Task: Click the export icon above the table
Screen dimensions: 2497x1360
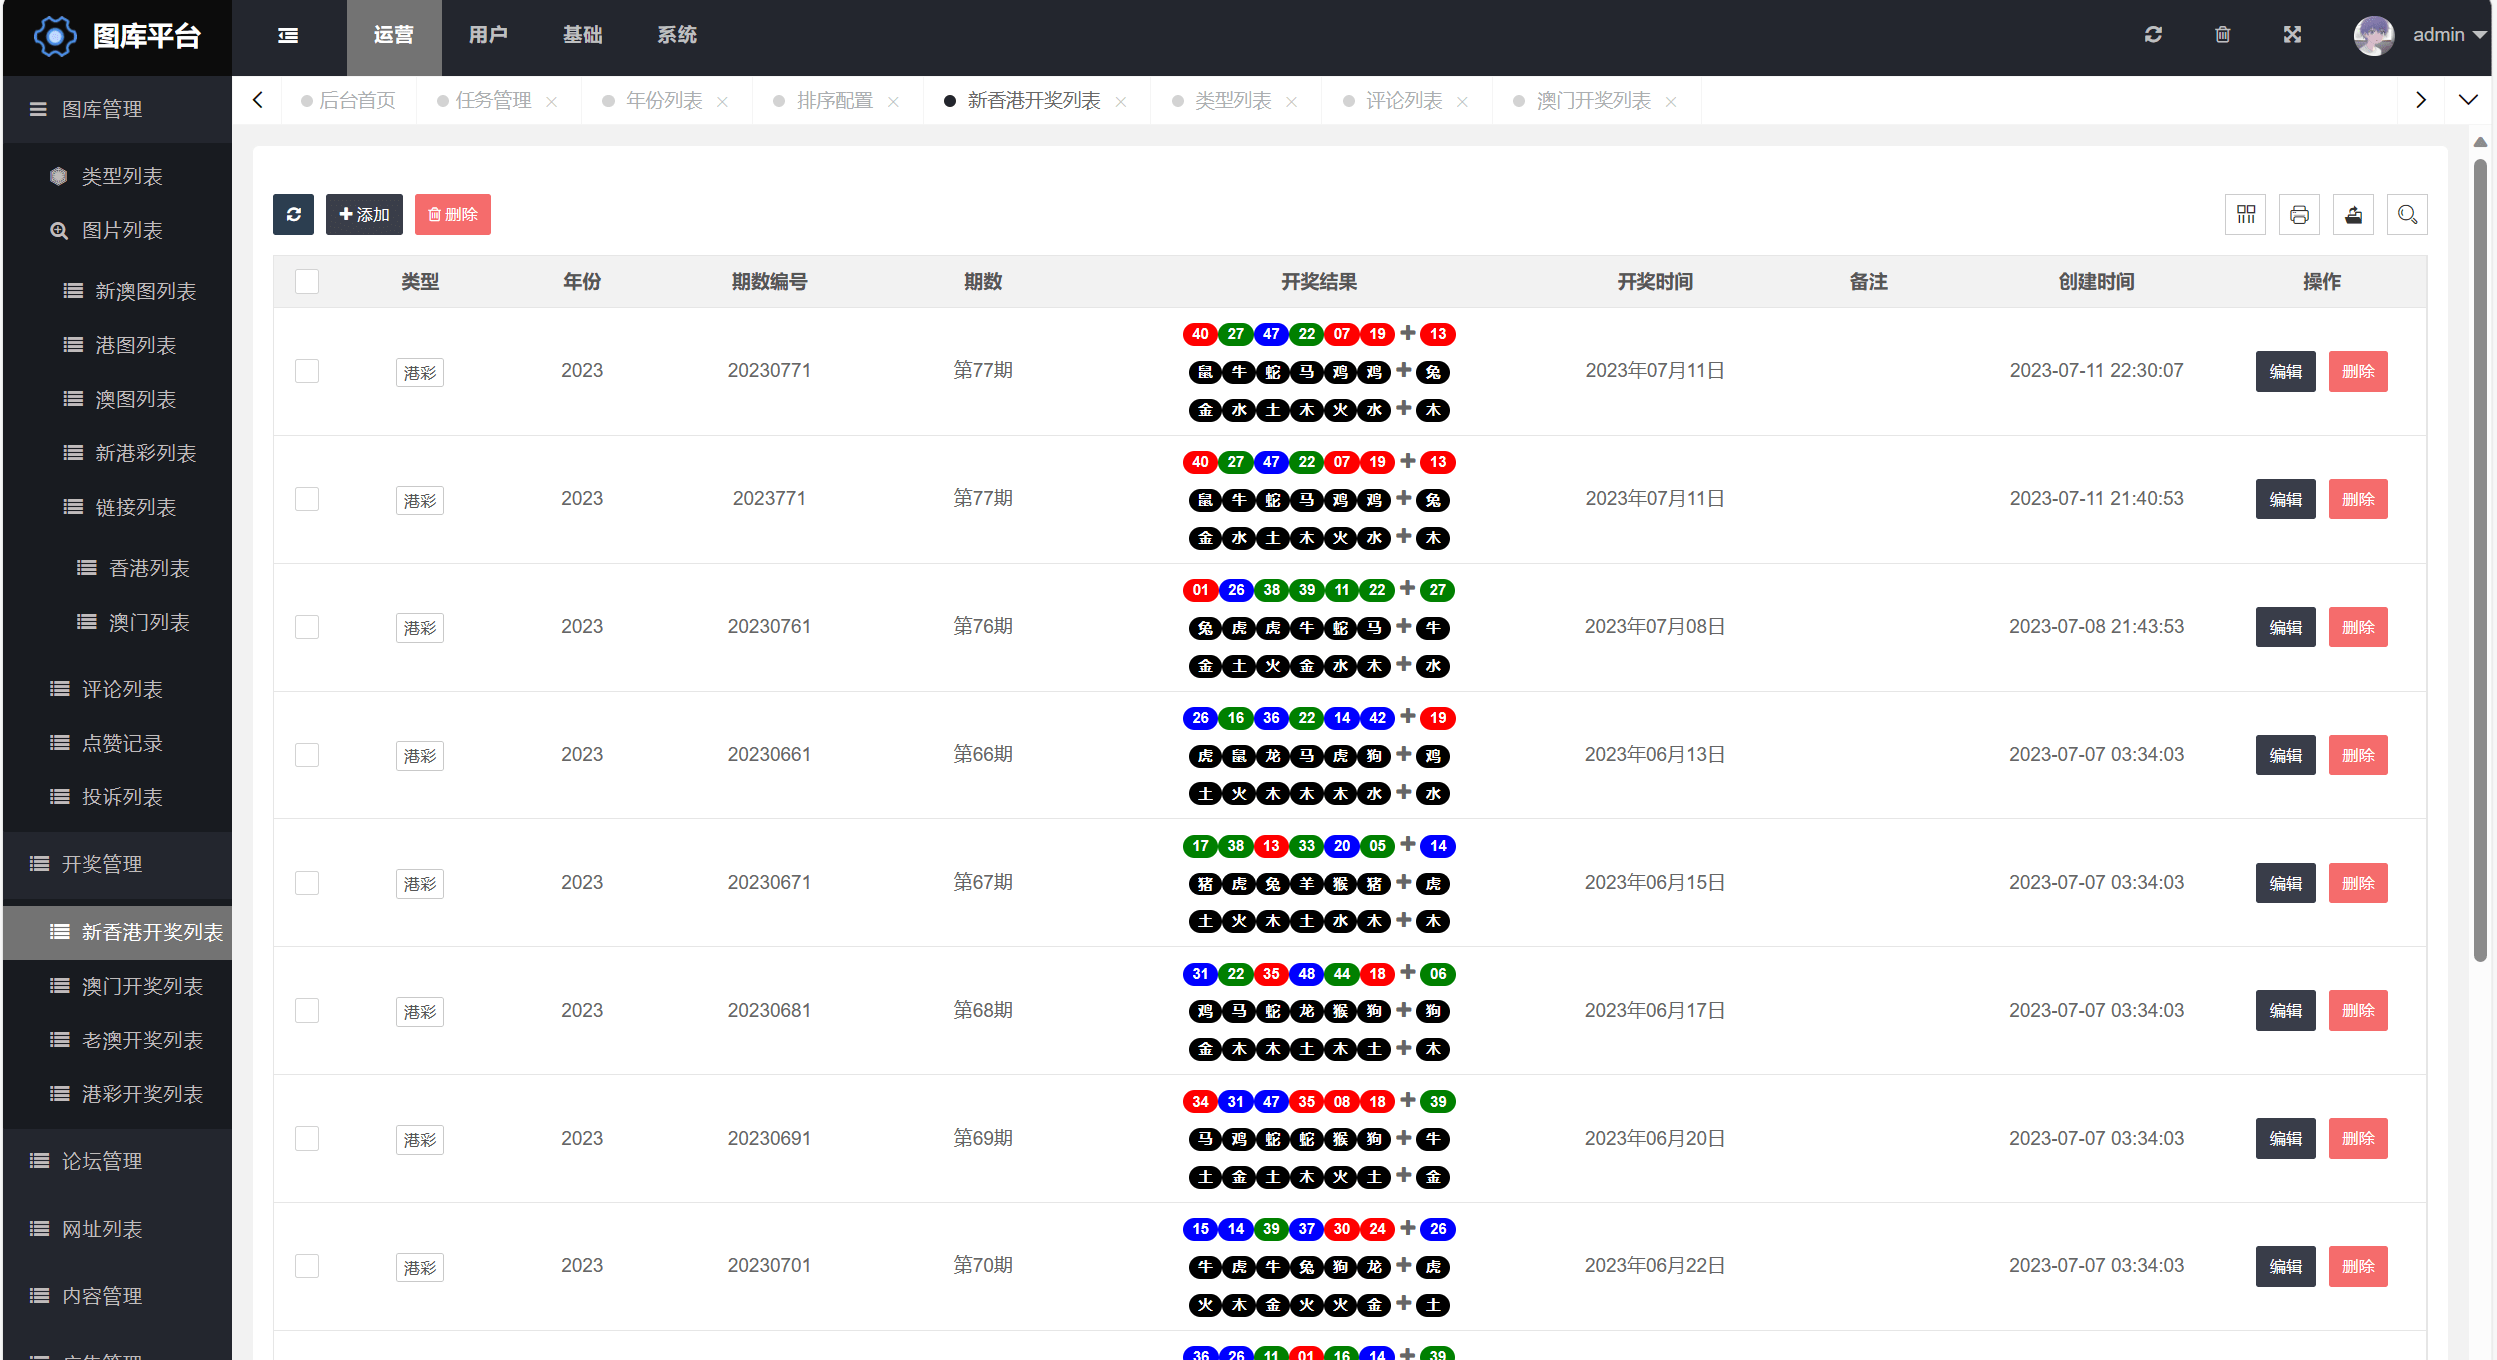Action: [2353, 214]
